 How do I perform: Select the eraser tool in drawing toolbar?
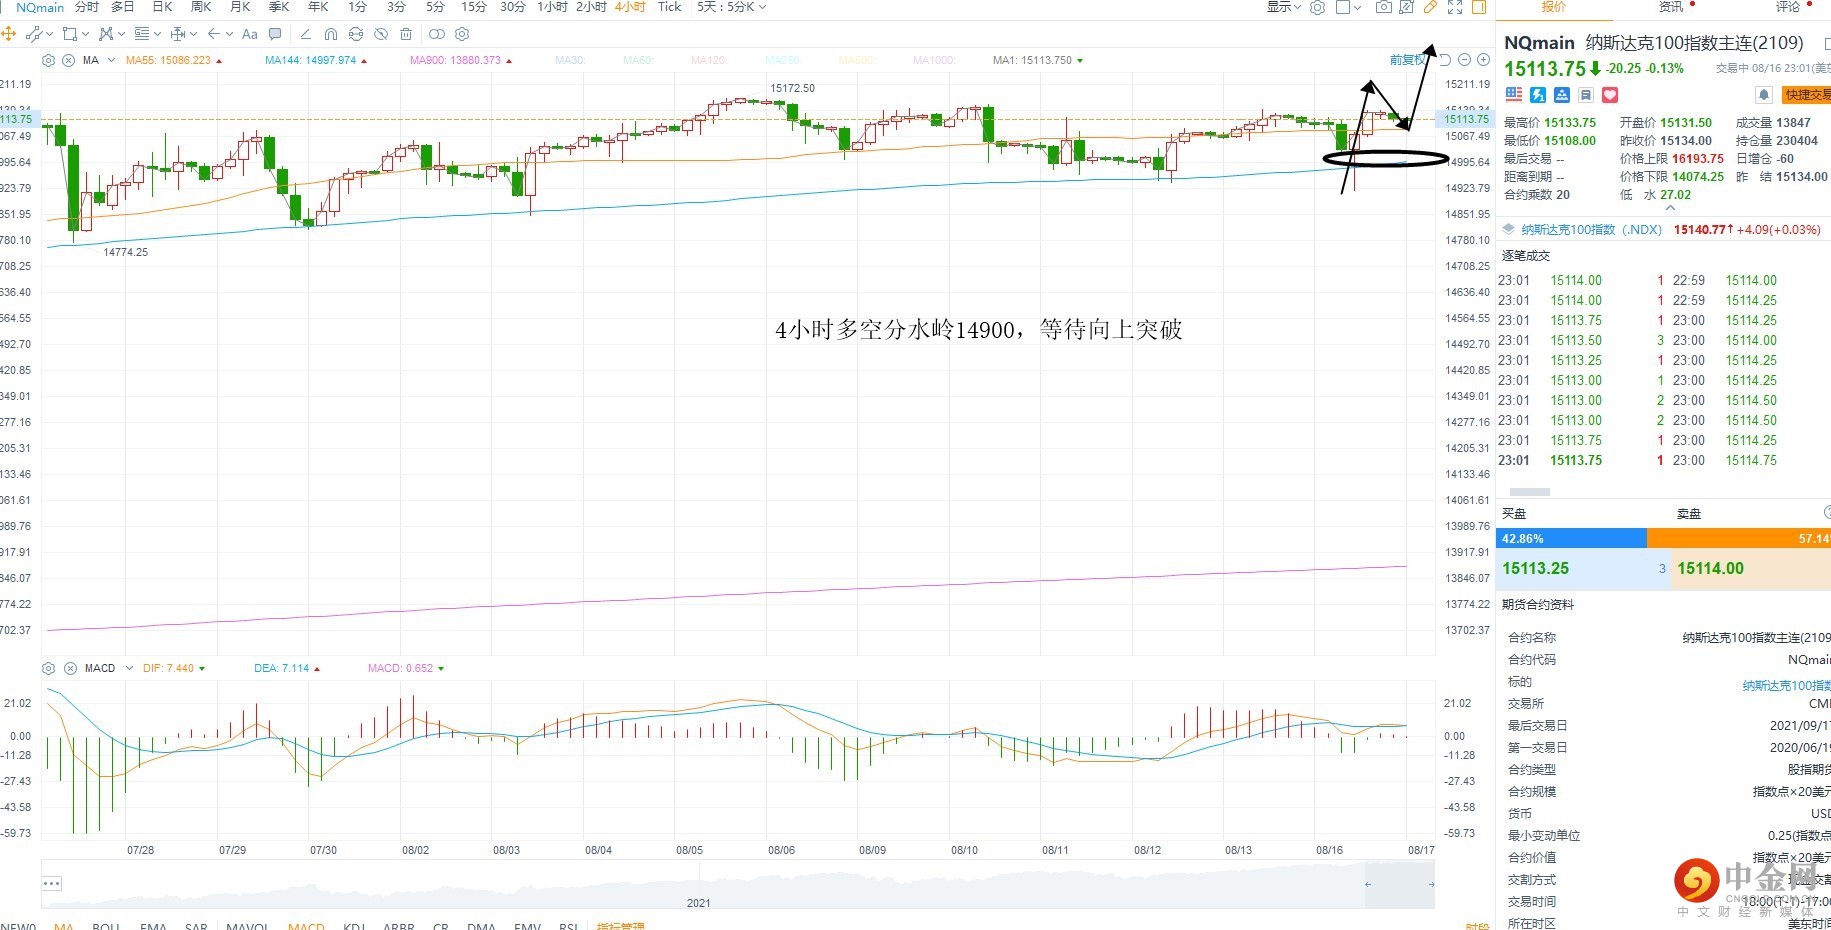tap(306, 34)
